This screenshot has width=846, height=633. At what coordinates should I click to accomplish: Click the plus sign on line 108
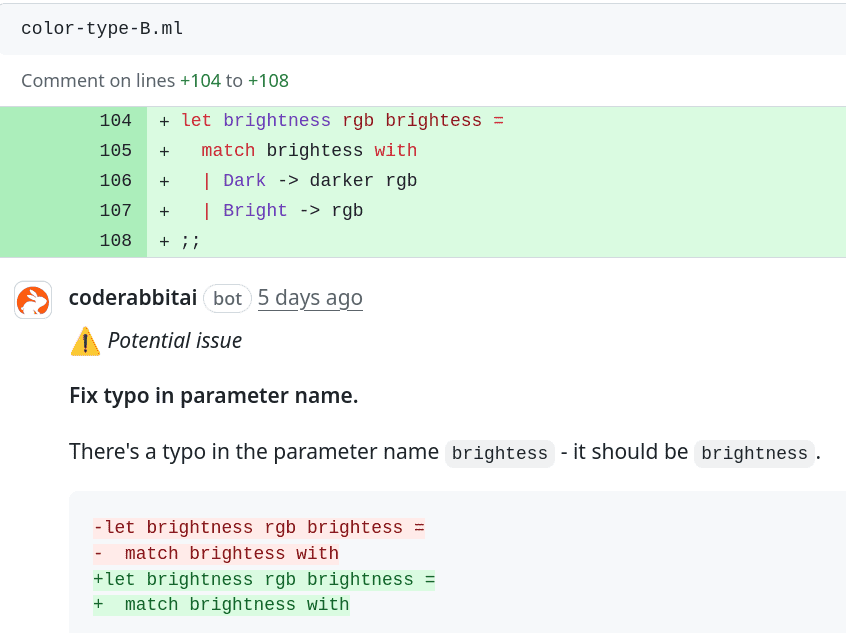[x=163, y=240]
